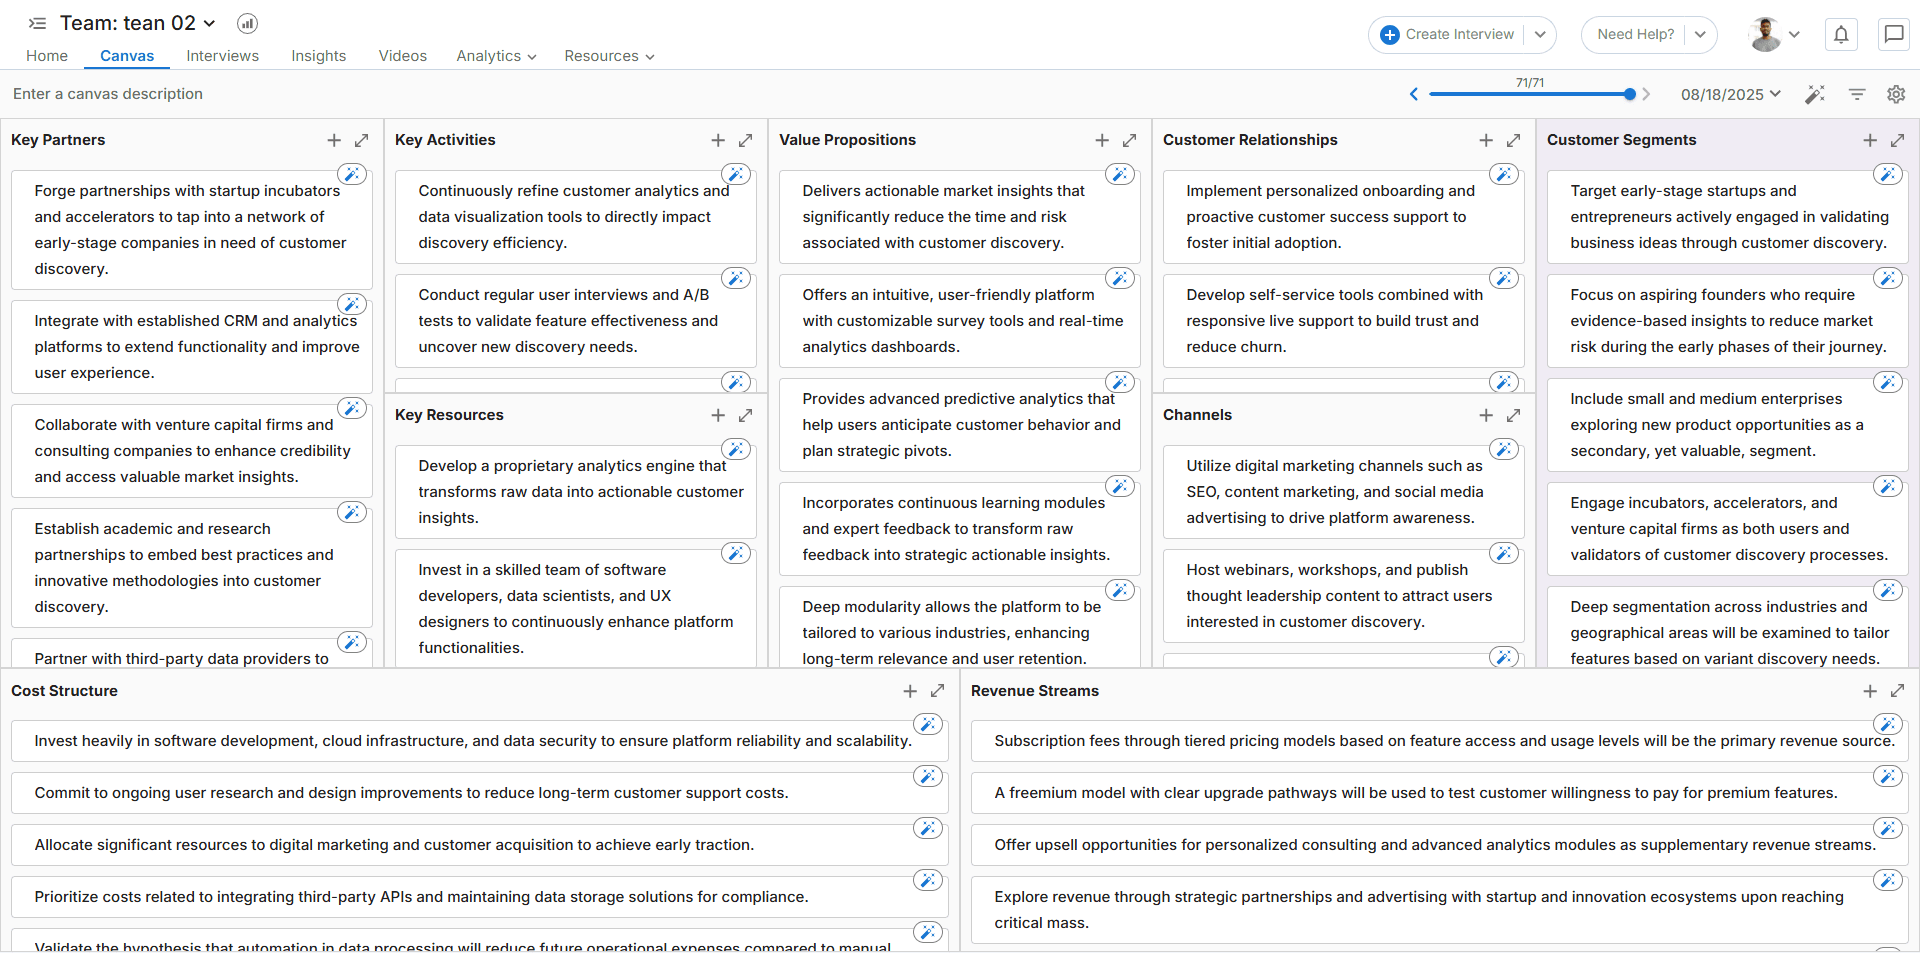Open the 08/18/2025 date dropdown

pos(1731,94)
